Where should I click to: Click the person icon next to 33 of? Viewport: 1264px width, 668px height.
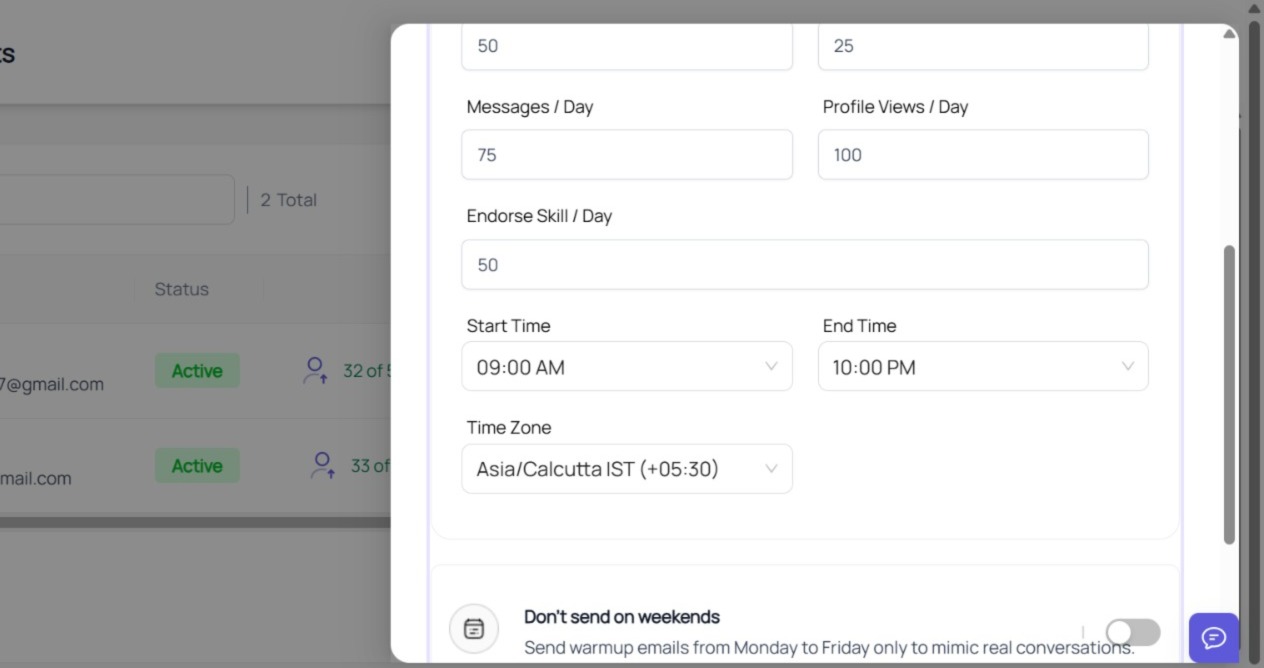pyautogui.click(x=322, y=466)
